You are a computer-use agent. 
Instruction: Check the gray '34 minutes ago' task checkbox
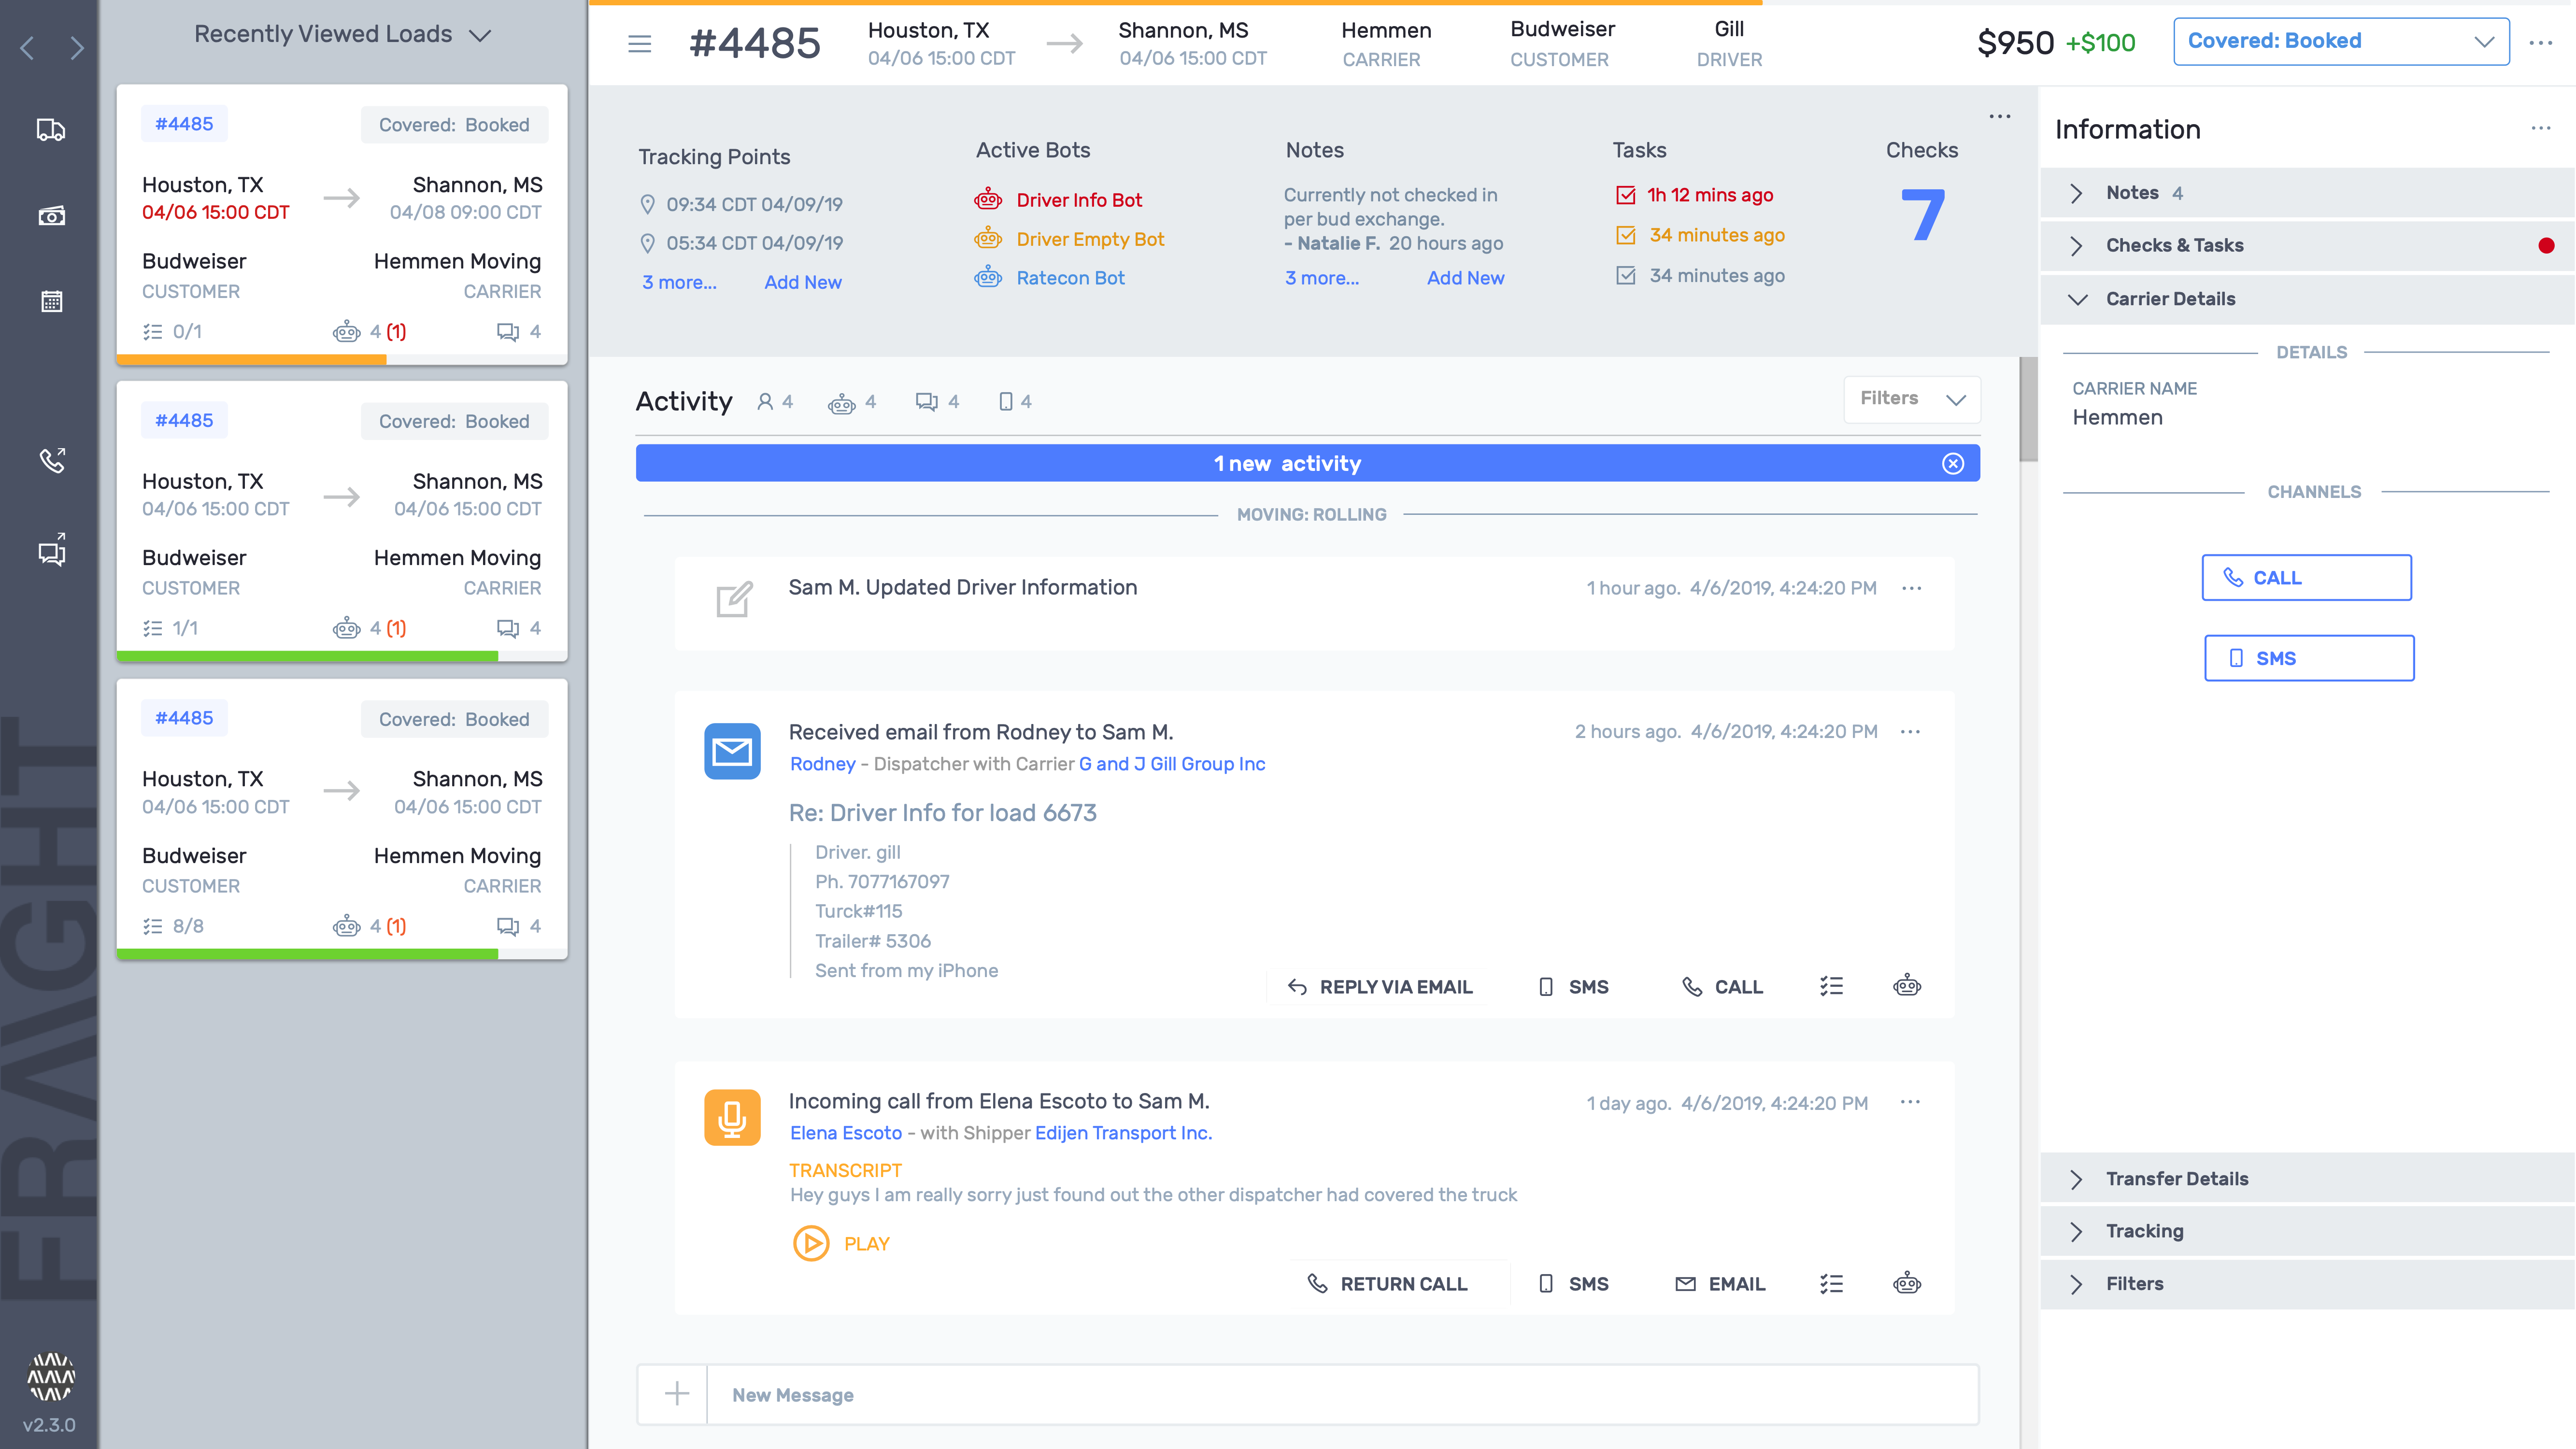pyautogui.click(x=1626, y=275)
